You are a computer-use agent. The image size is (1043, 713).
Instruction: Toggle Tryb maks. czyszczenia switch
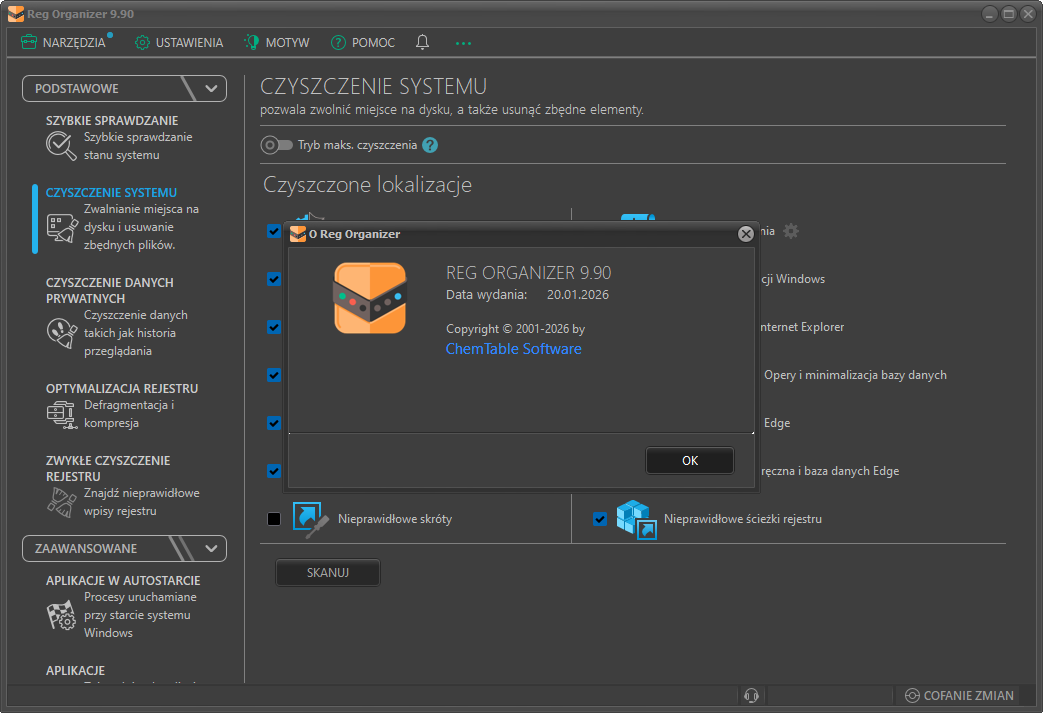pyautogui.click(x=276, y=145)
